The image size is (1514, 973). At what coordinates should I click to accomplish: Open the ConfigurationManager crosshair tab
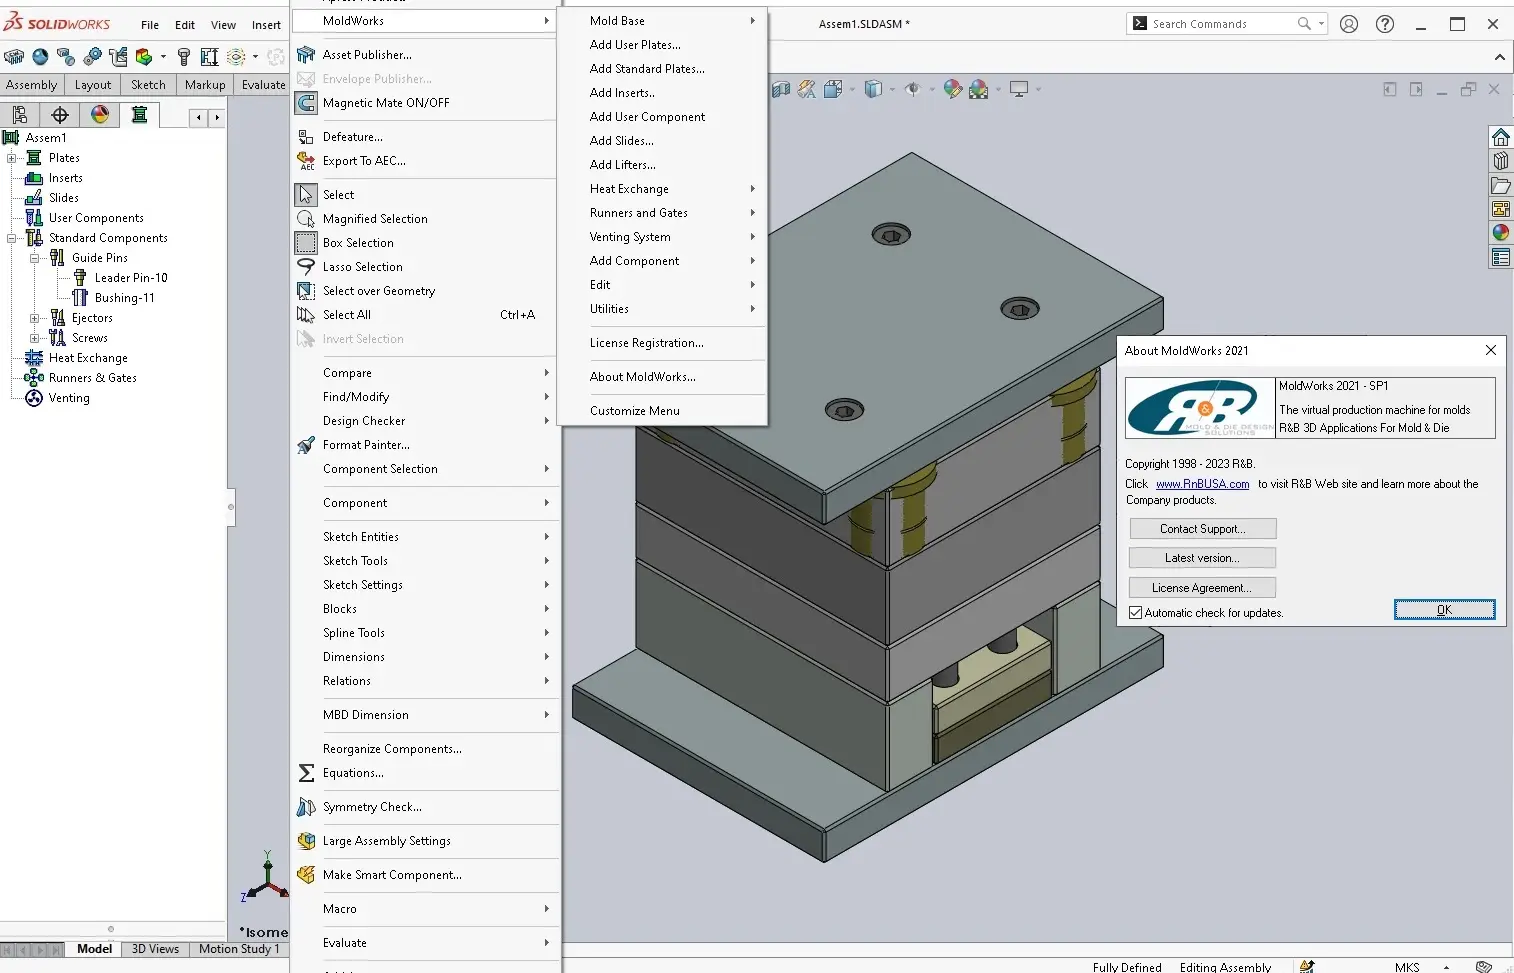(60, 115)
